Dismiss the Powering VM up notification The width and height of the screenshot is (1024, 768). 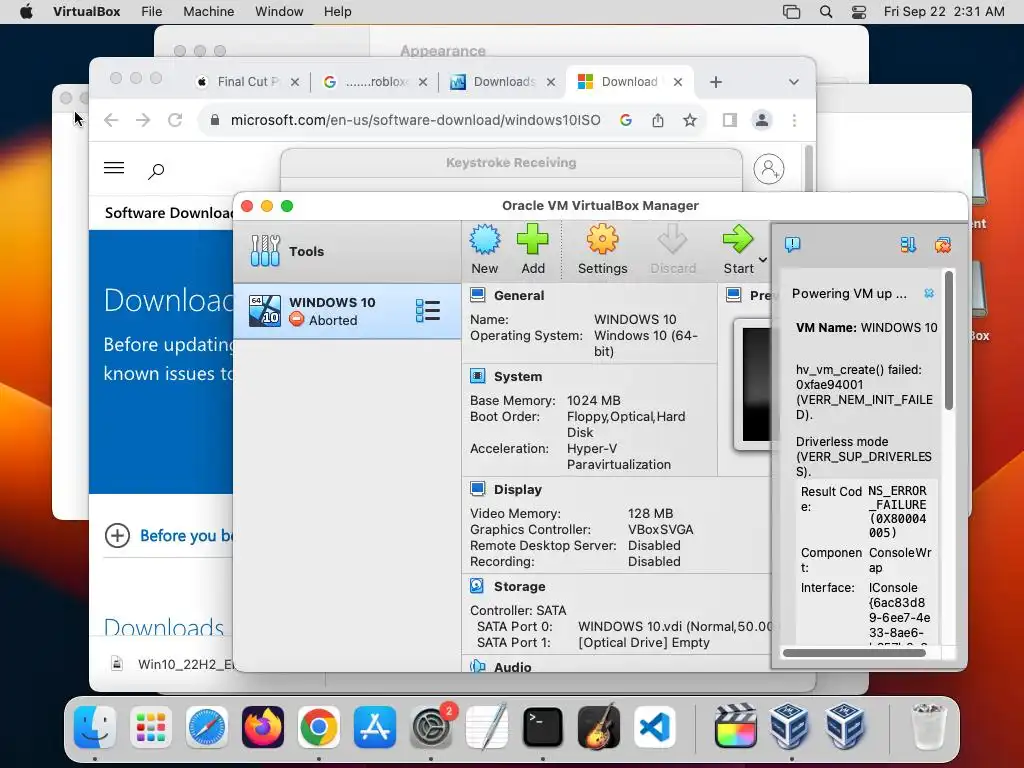[929, 293]
